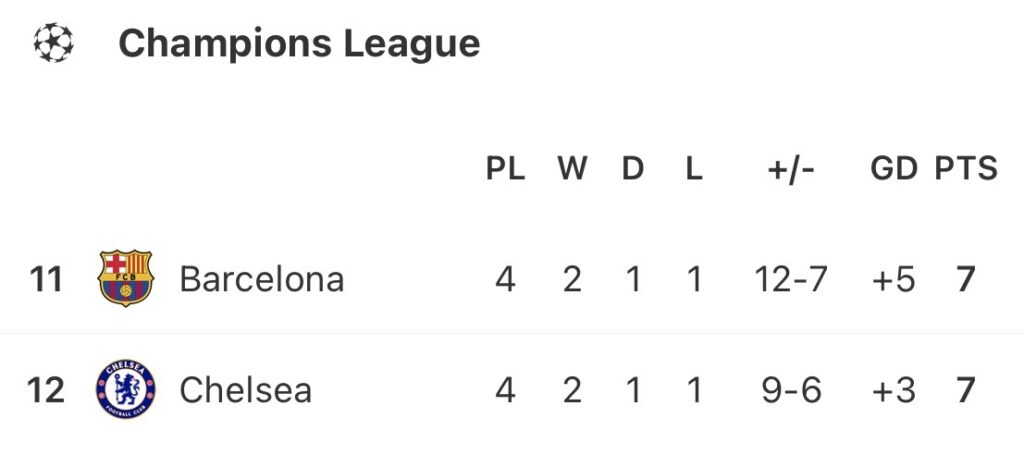The height and width of the screenshot is (455, 1024).
Task: Sort by the L column header
Action: 693,169
